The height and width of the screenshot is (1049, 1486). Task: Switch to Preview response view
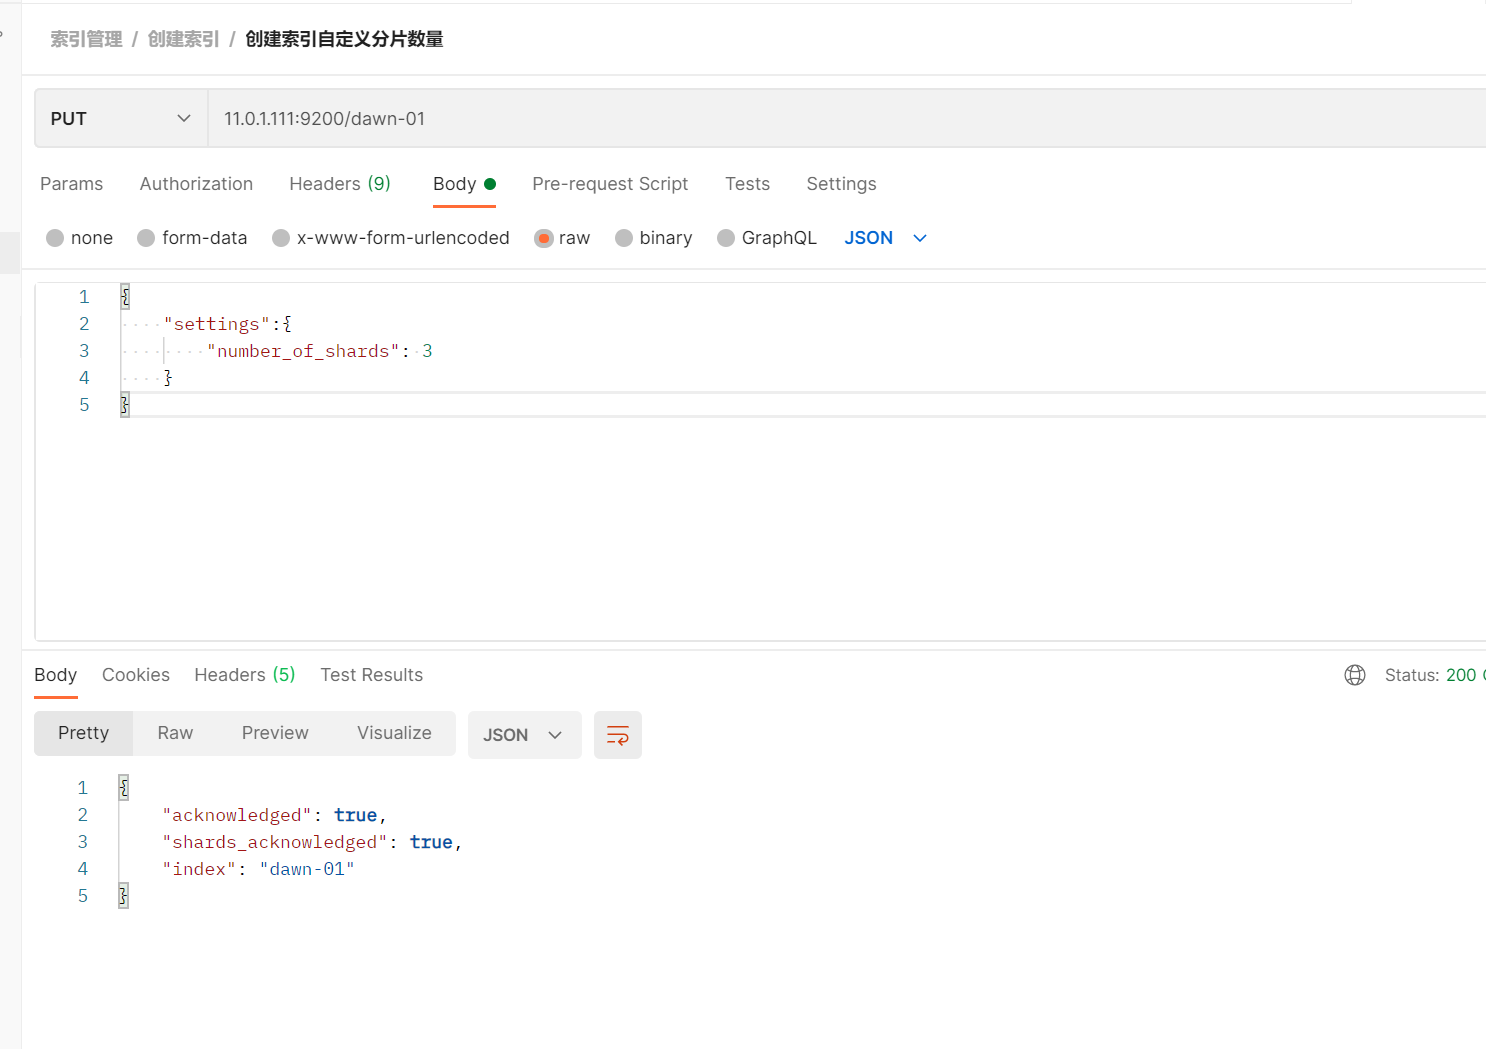click(275, 733)
